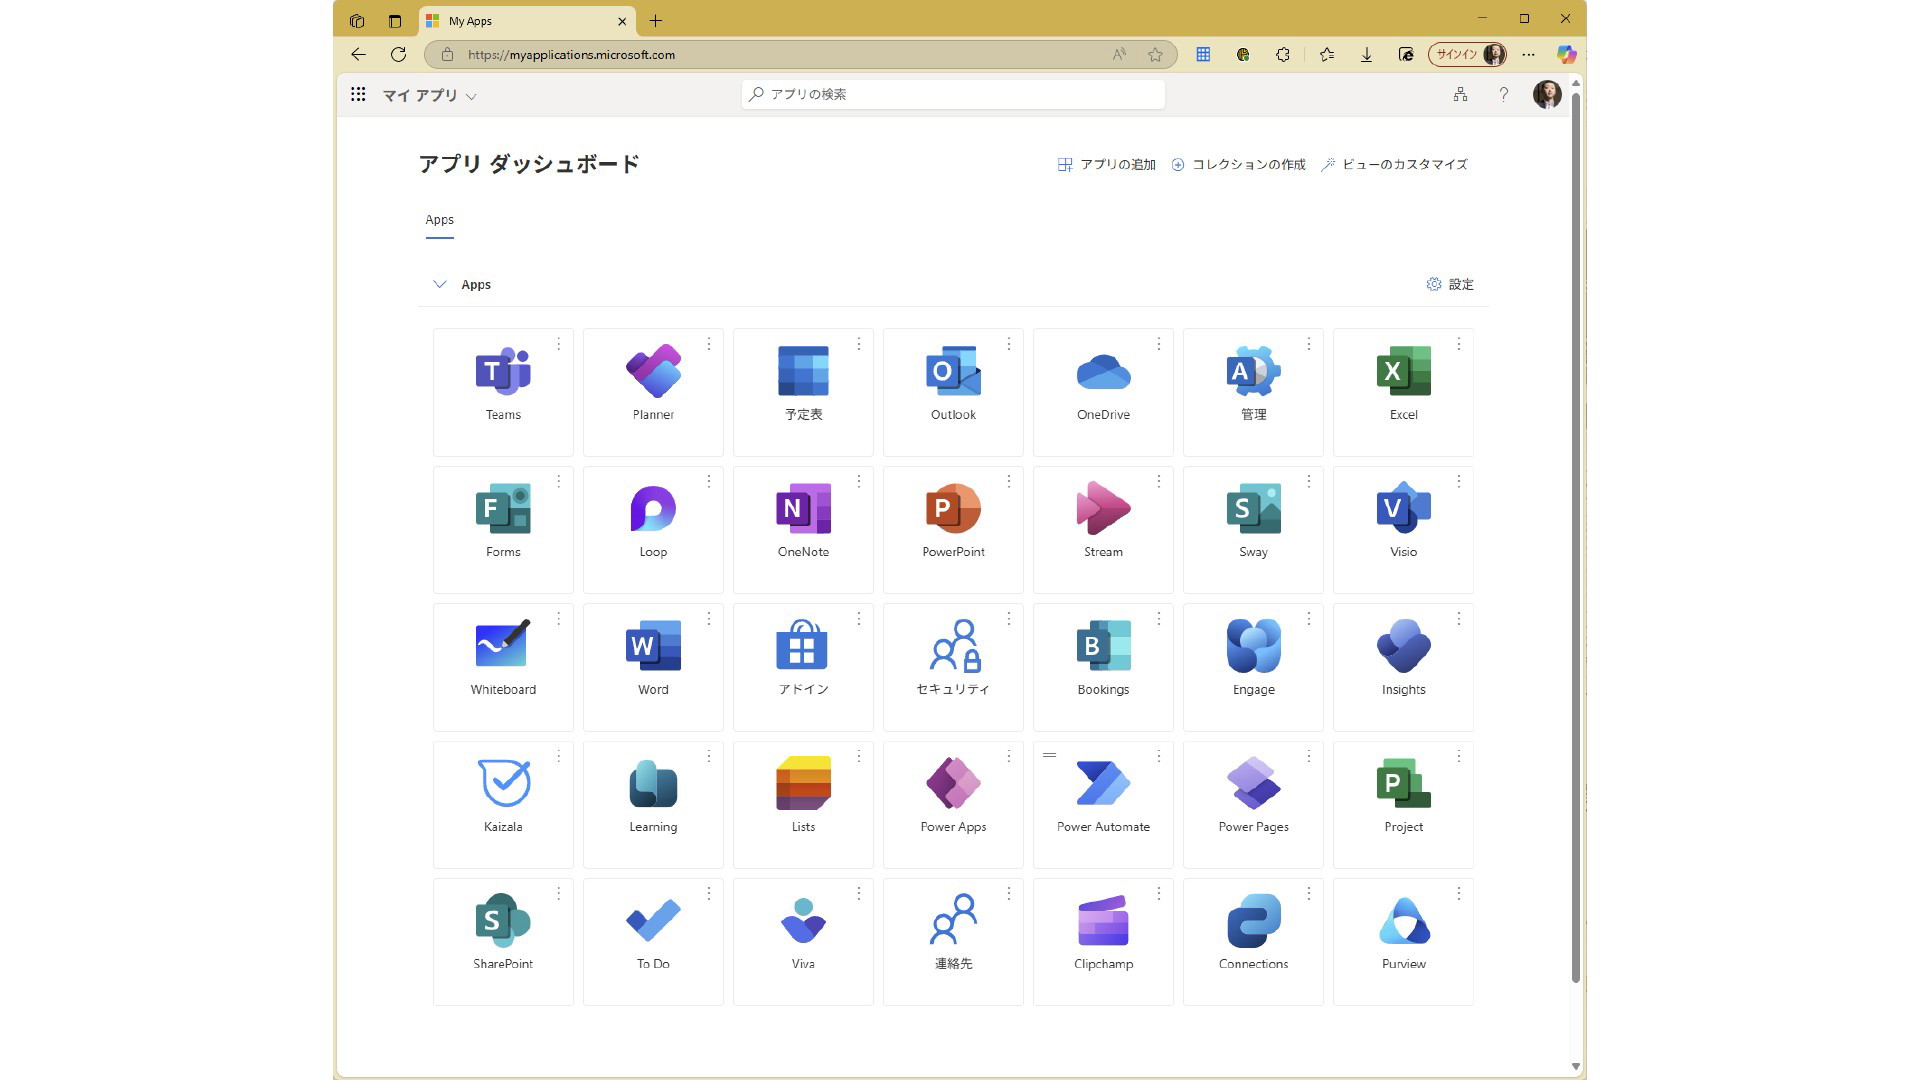1920x1080 pixels.
Task: Open three-dot menu on SharePoint tile
Action: pyautogui.click(x=559, y=893)
